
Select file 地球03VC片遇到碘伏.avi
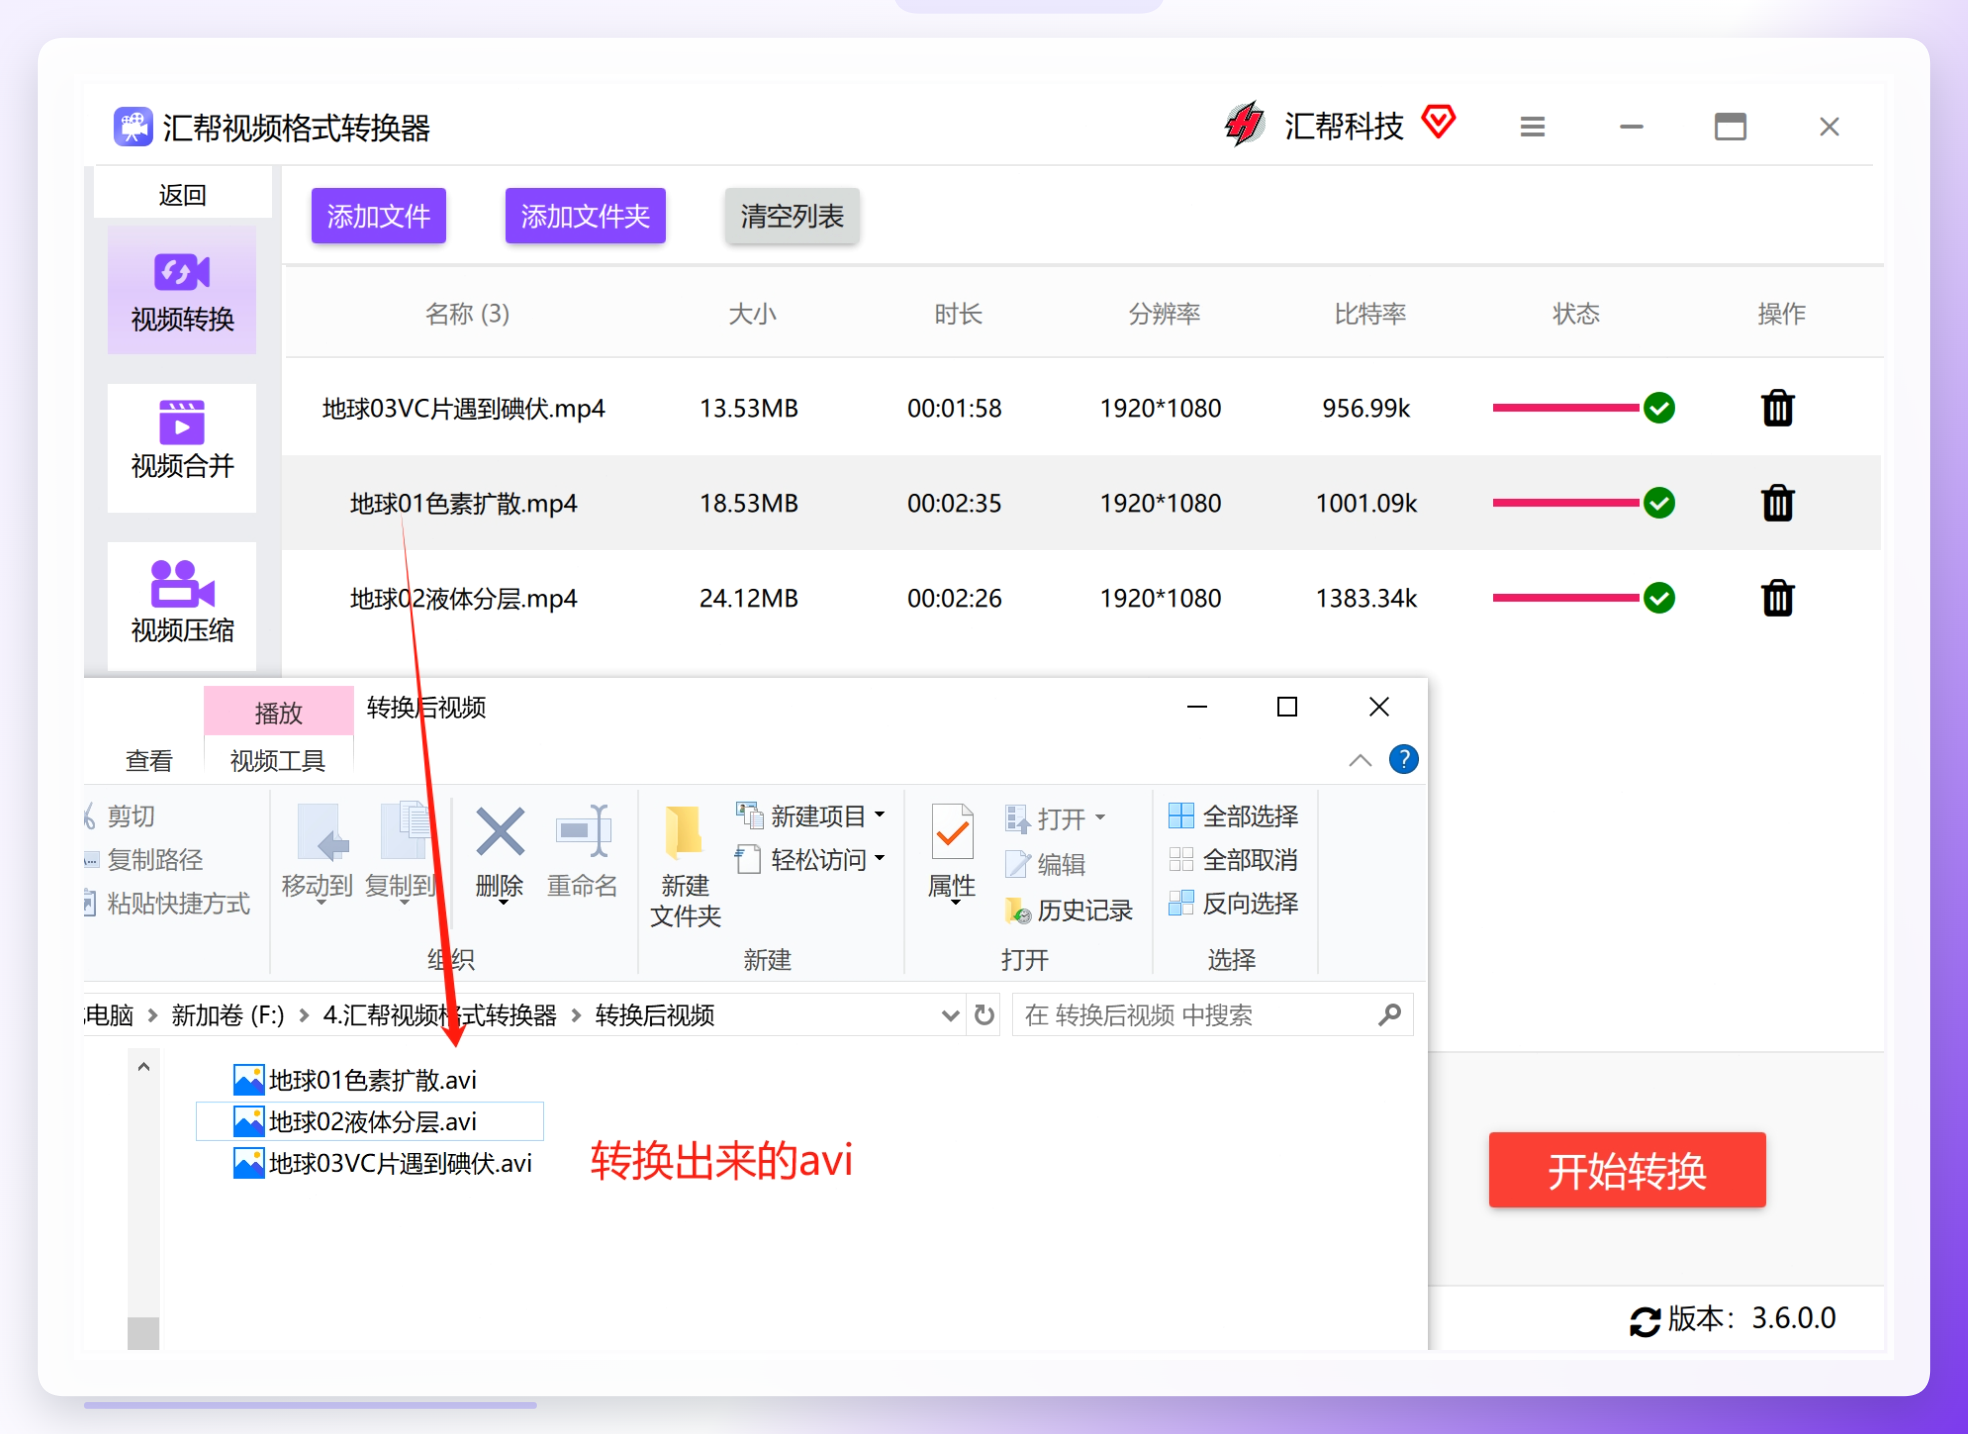tap(383, 1164)
